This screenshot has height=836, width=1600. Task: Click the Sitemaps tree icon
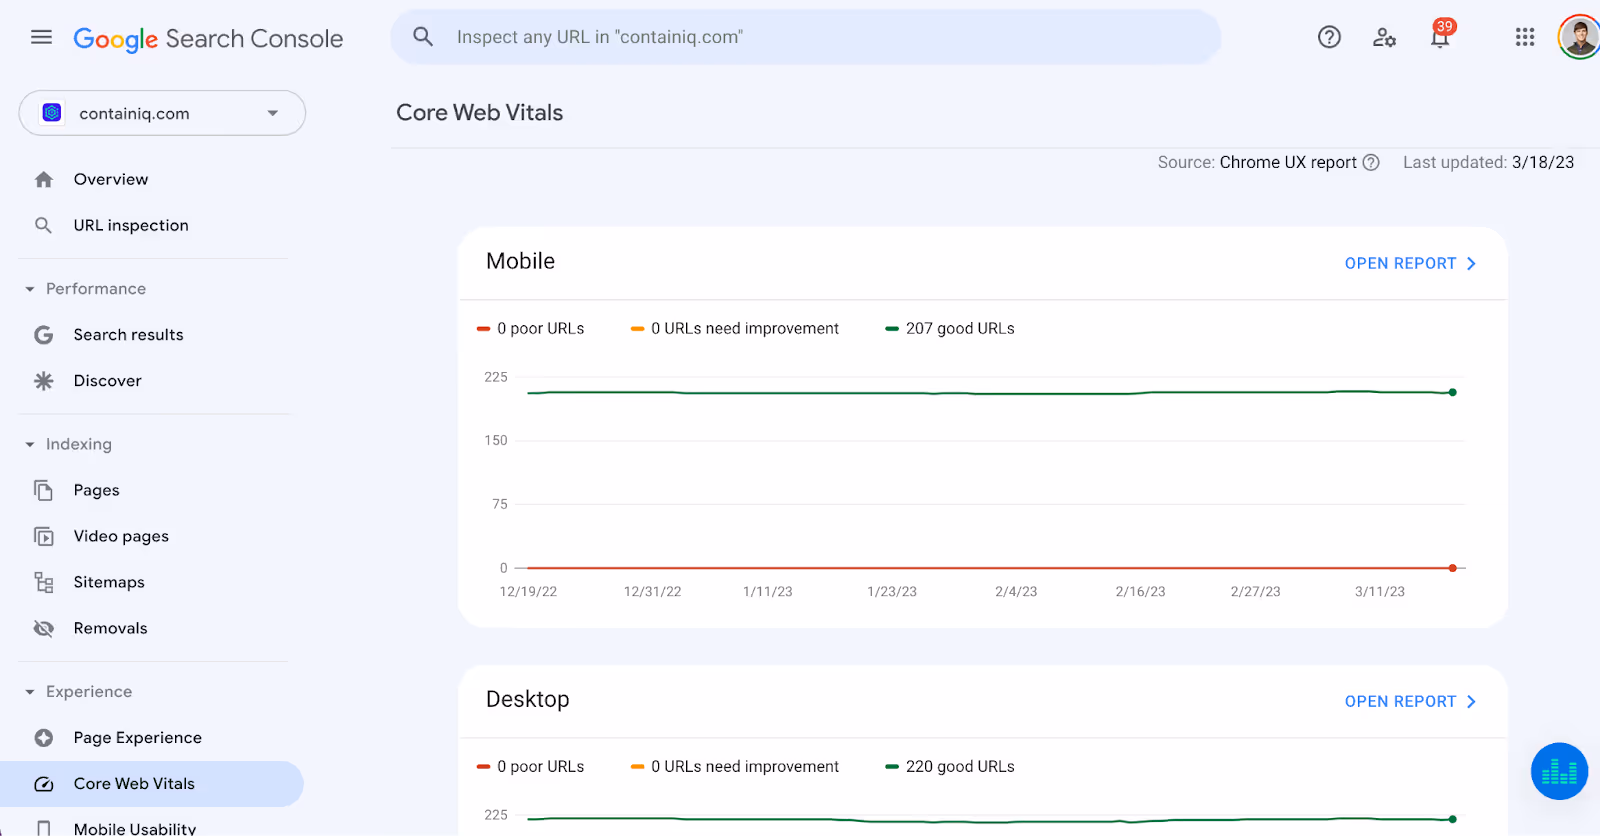coord(43,582)
